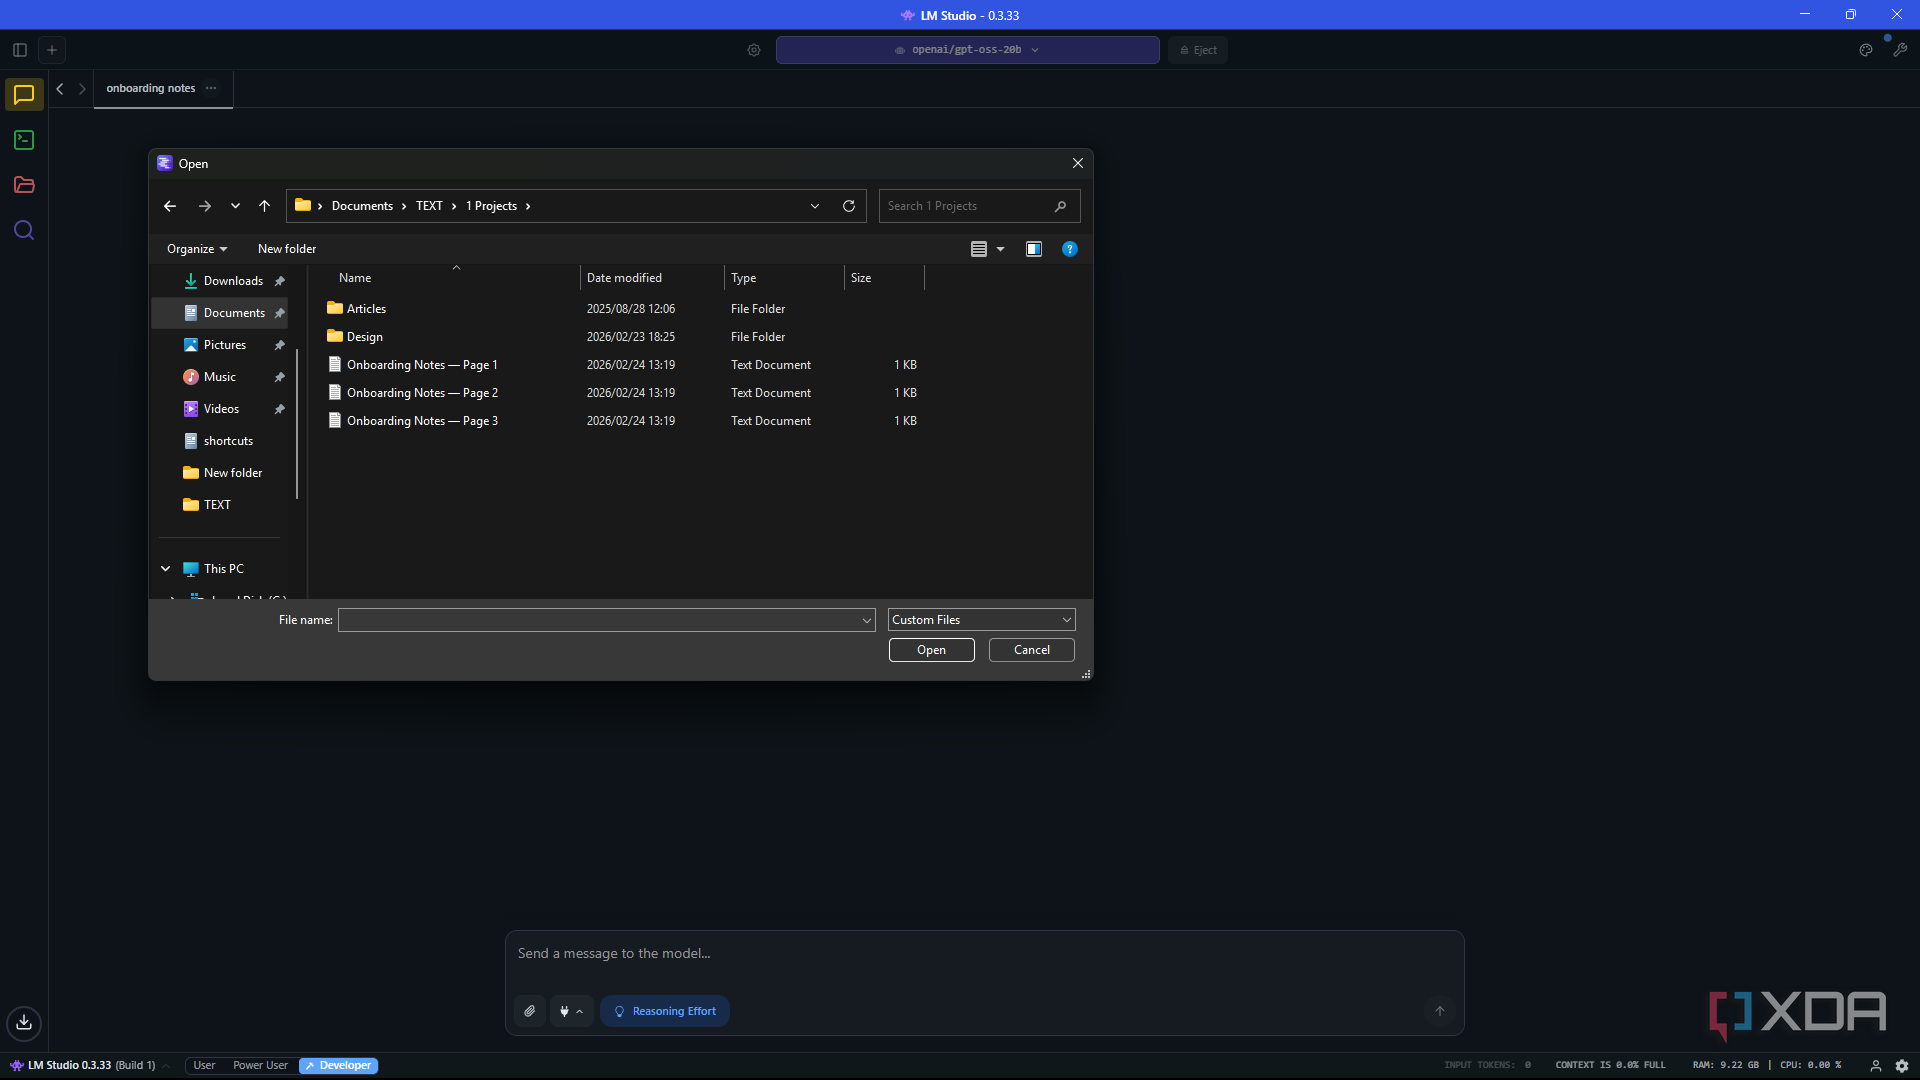Expand the Organize menu
Screen dimensions: 1920x1080
coord(197,249)
